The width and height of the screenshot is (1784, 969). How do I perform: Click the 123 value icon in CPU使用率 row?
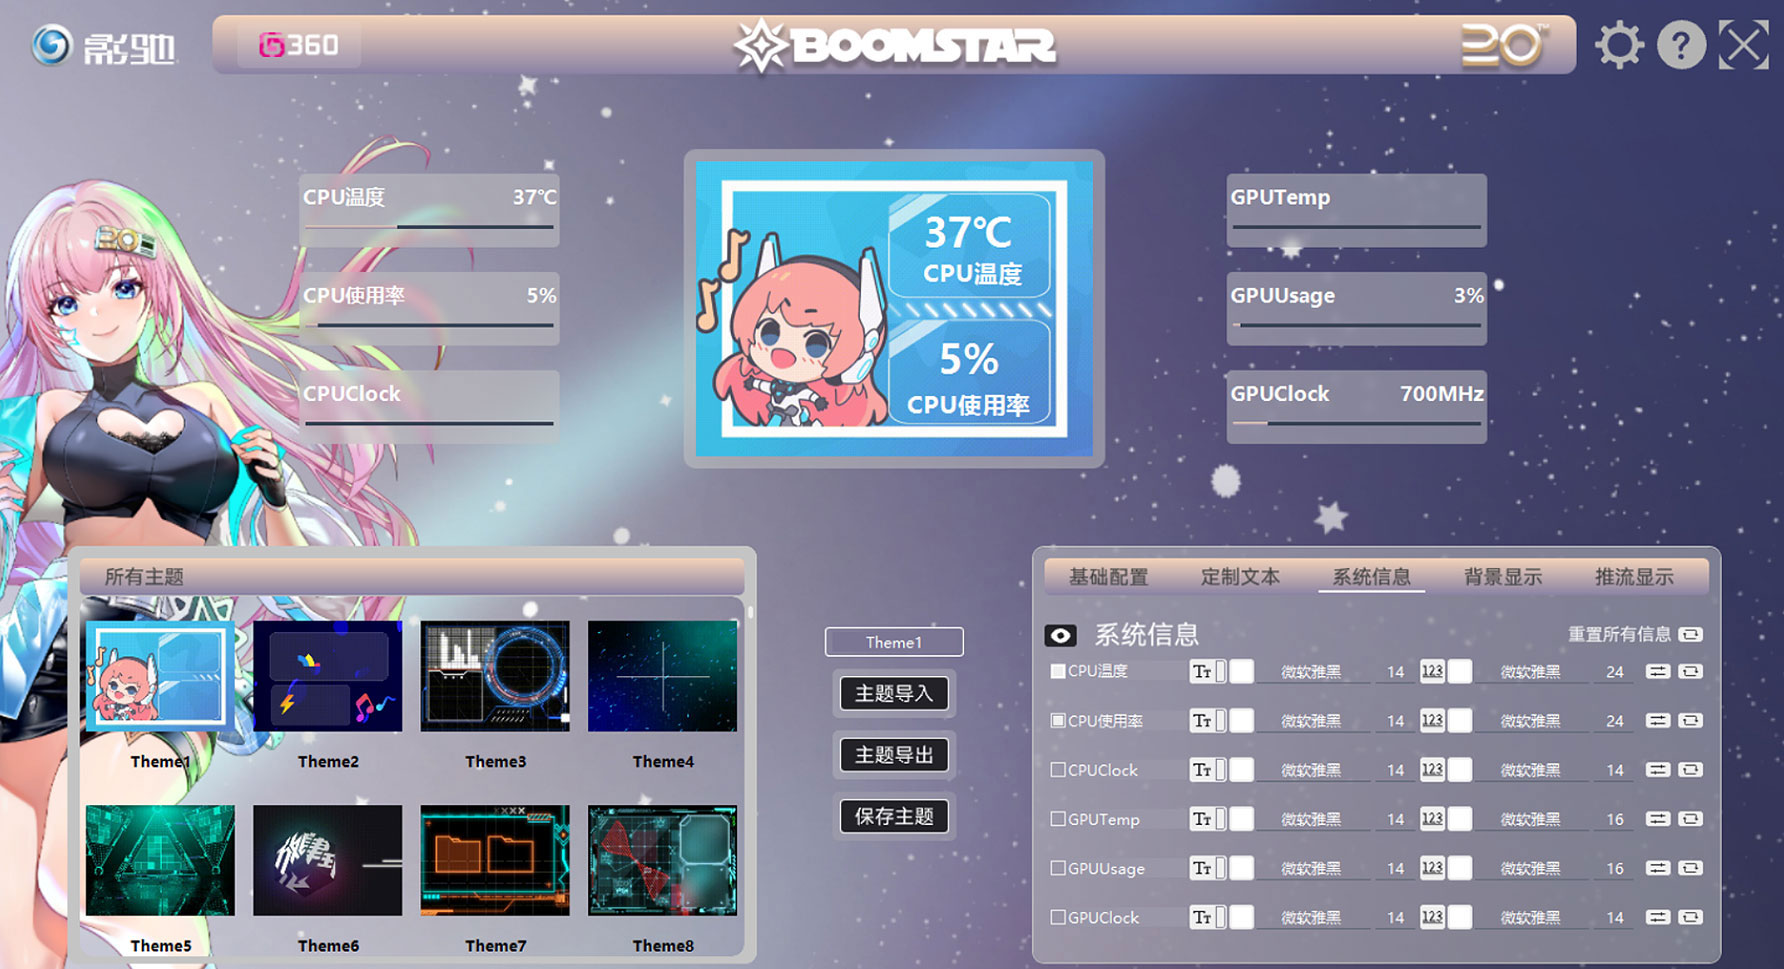tap(1432, 721)
